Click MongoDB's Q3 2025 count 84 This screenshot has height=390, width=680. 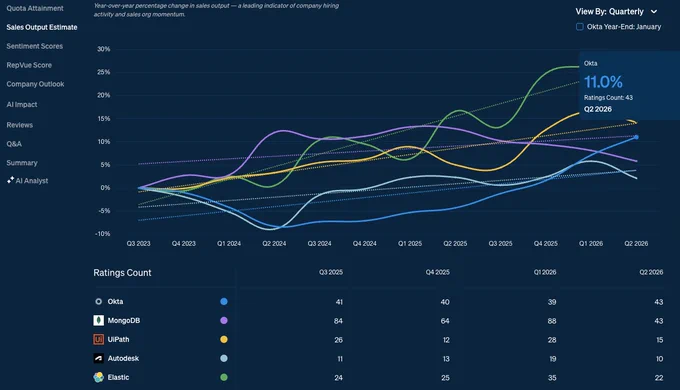point(338,321)
